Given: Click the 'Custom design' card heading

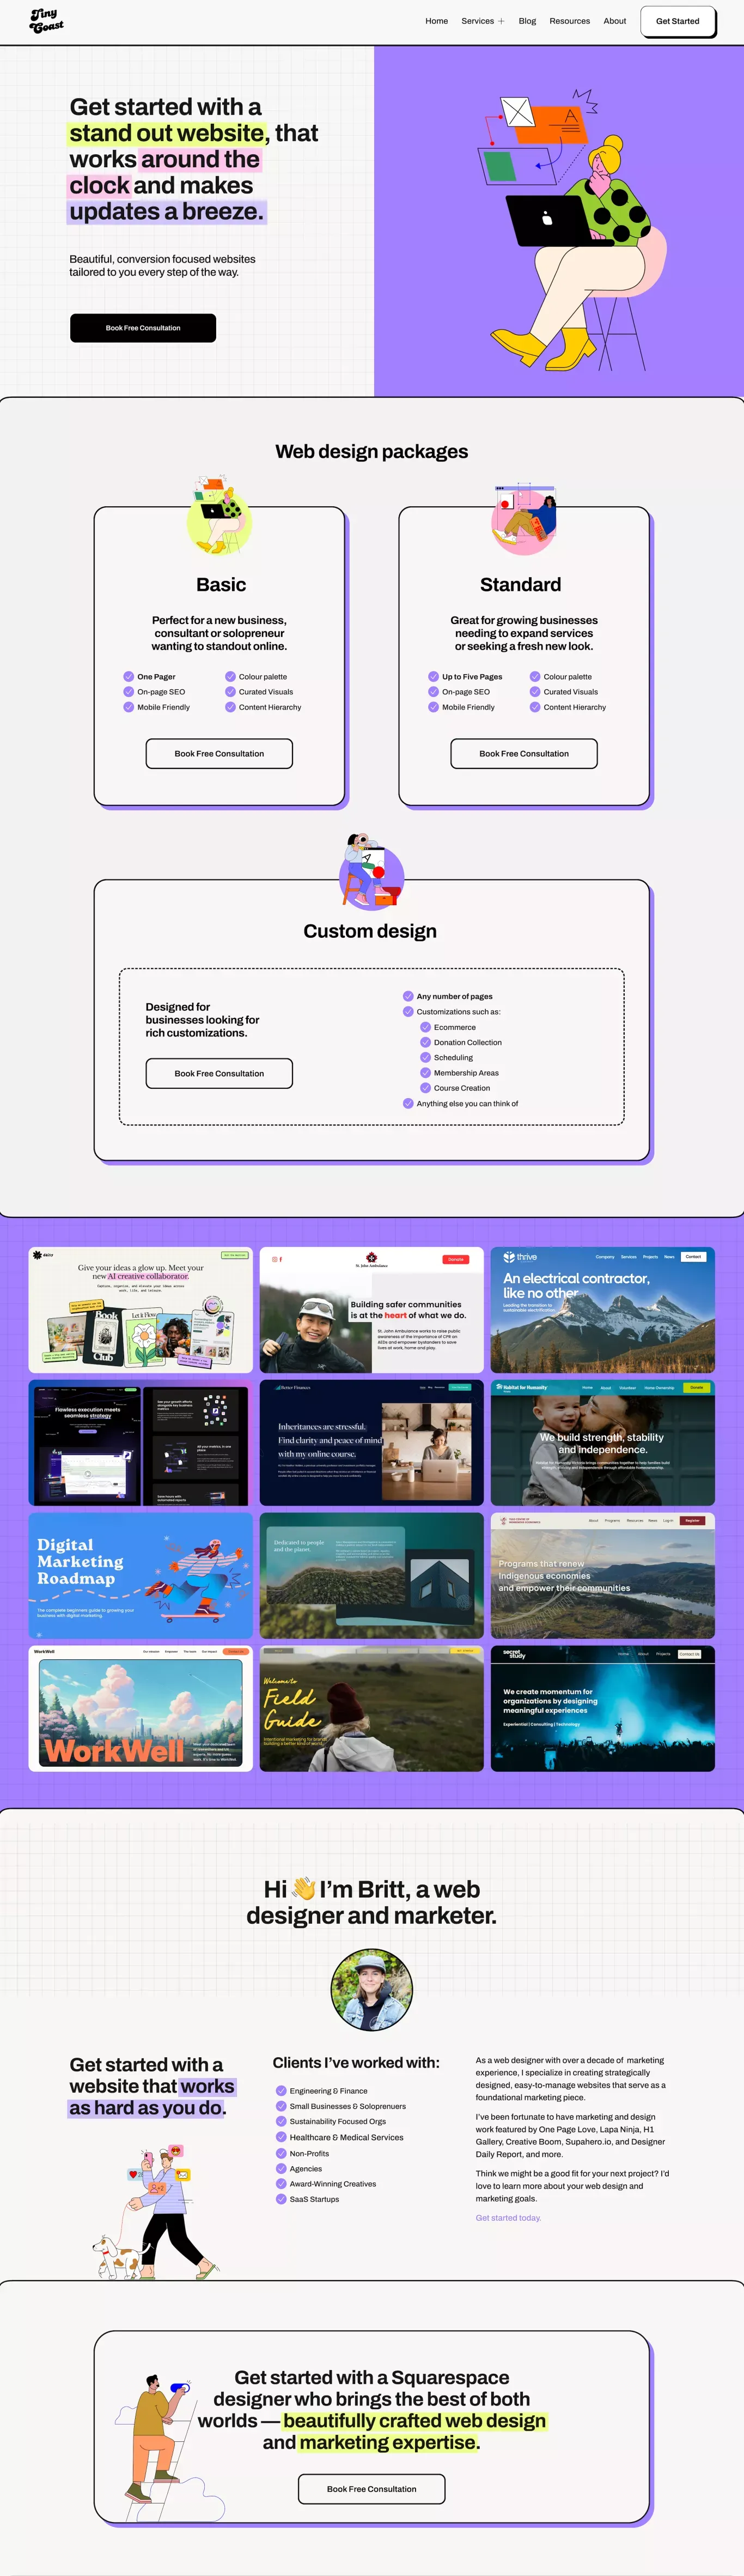Looking at the screenshot, I should tap(370, 931).
